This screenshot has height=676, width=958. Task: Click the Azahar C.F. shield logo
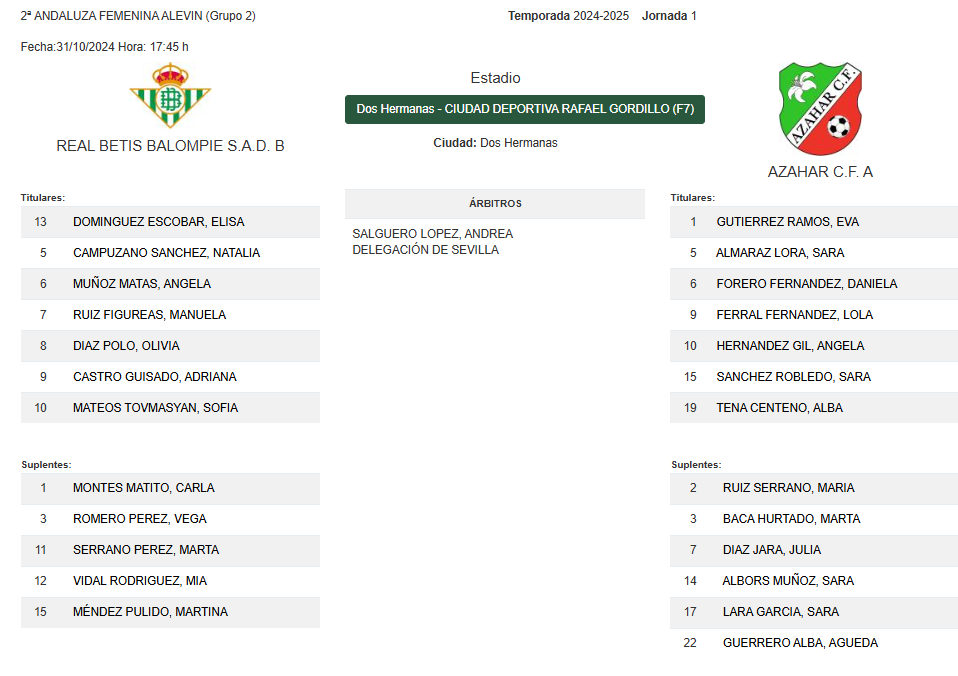pos(820,108)
